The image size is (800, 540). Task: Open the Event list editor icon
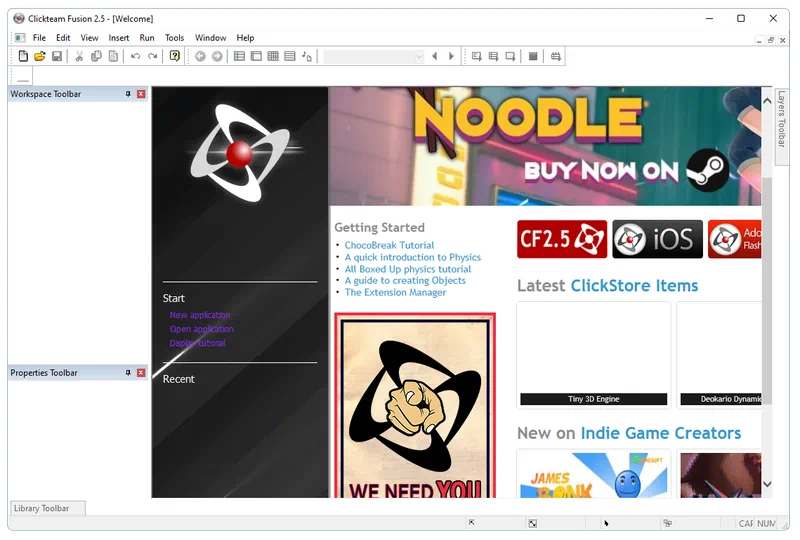tap(290, 56)
